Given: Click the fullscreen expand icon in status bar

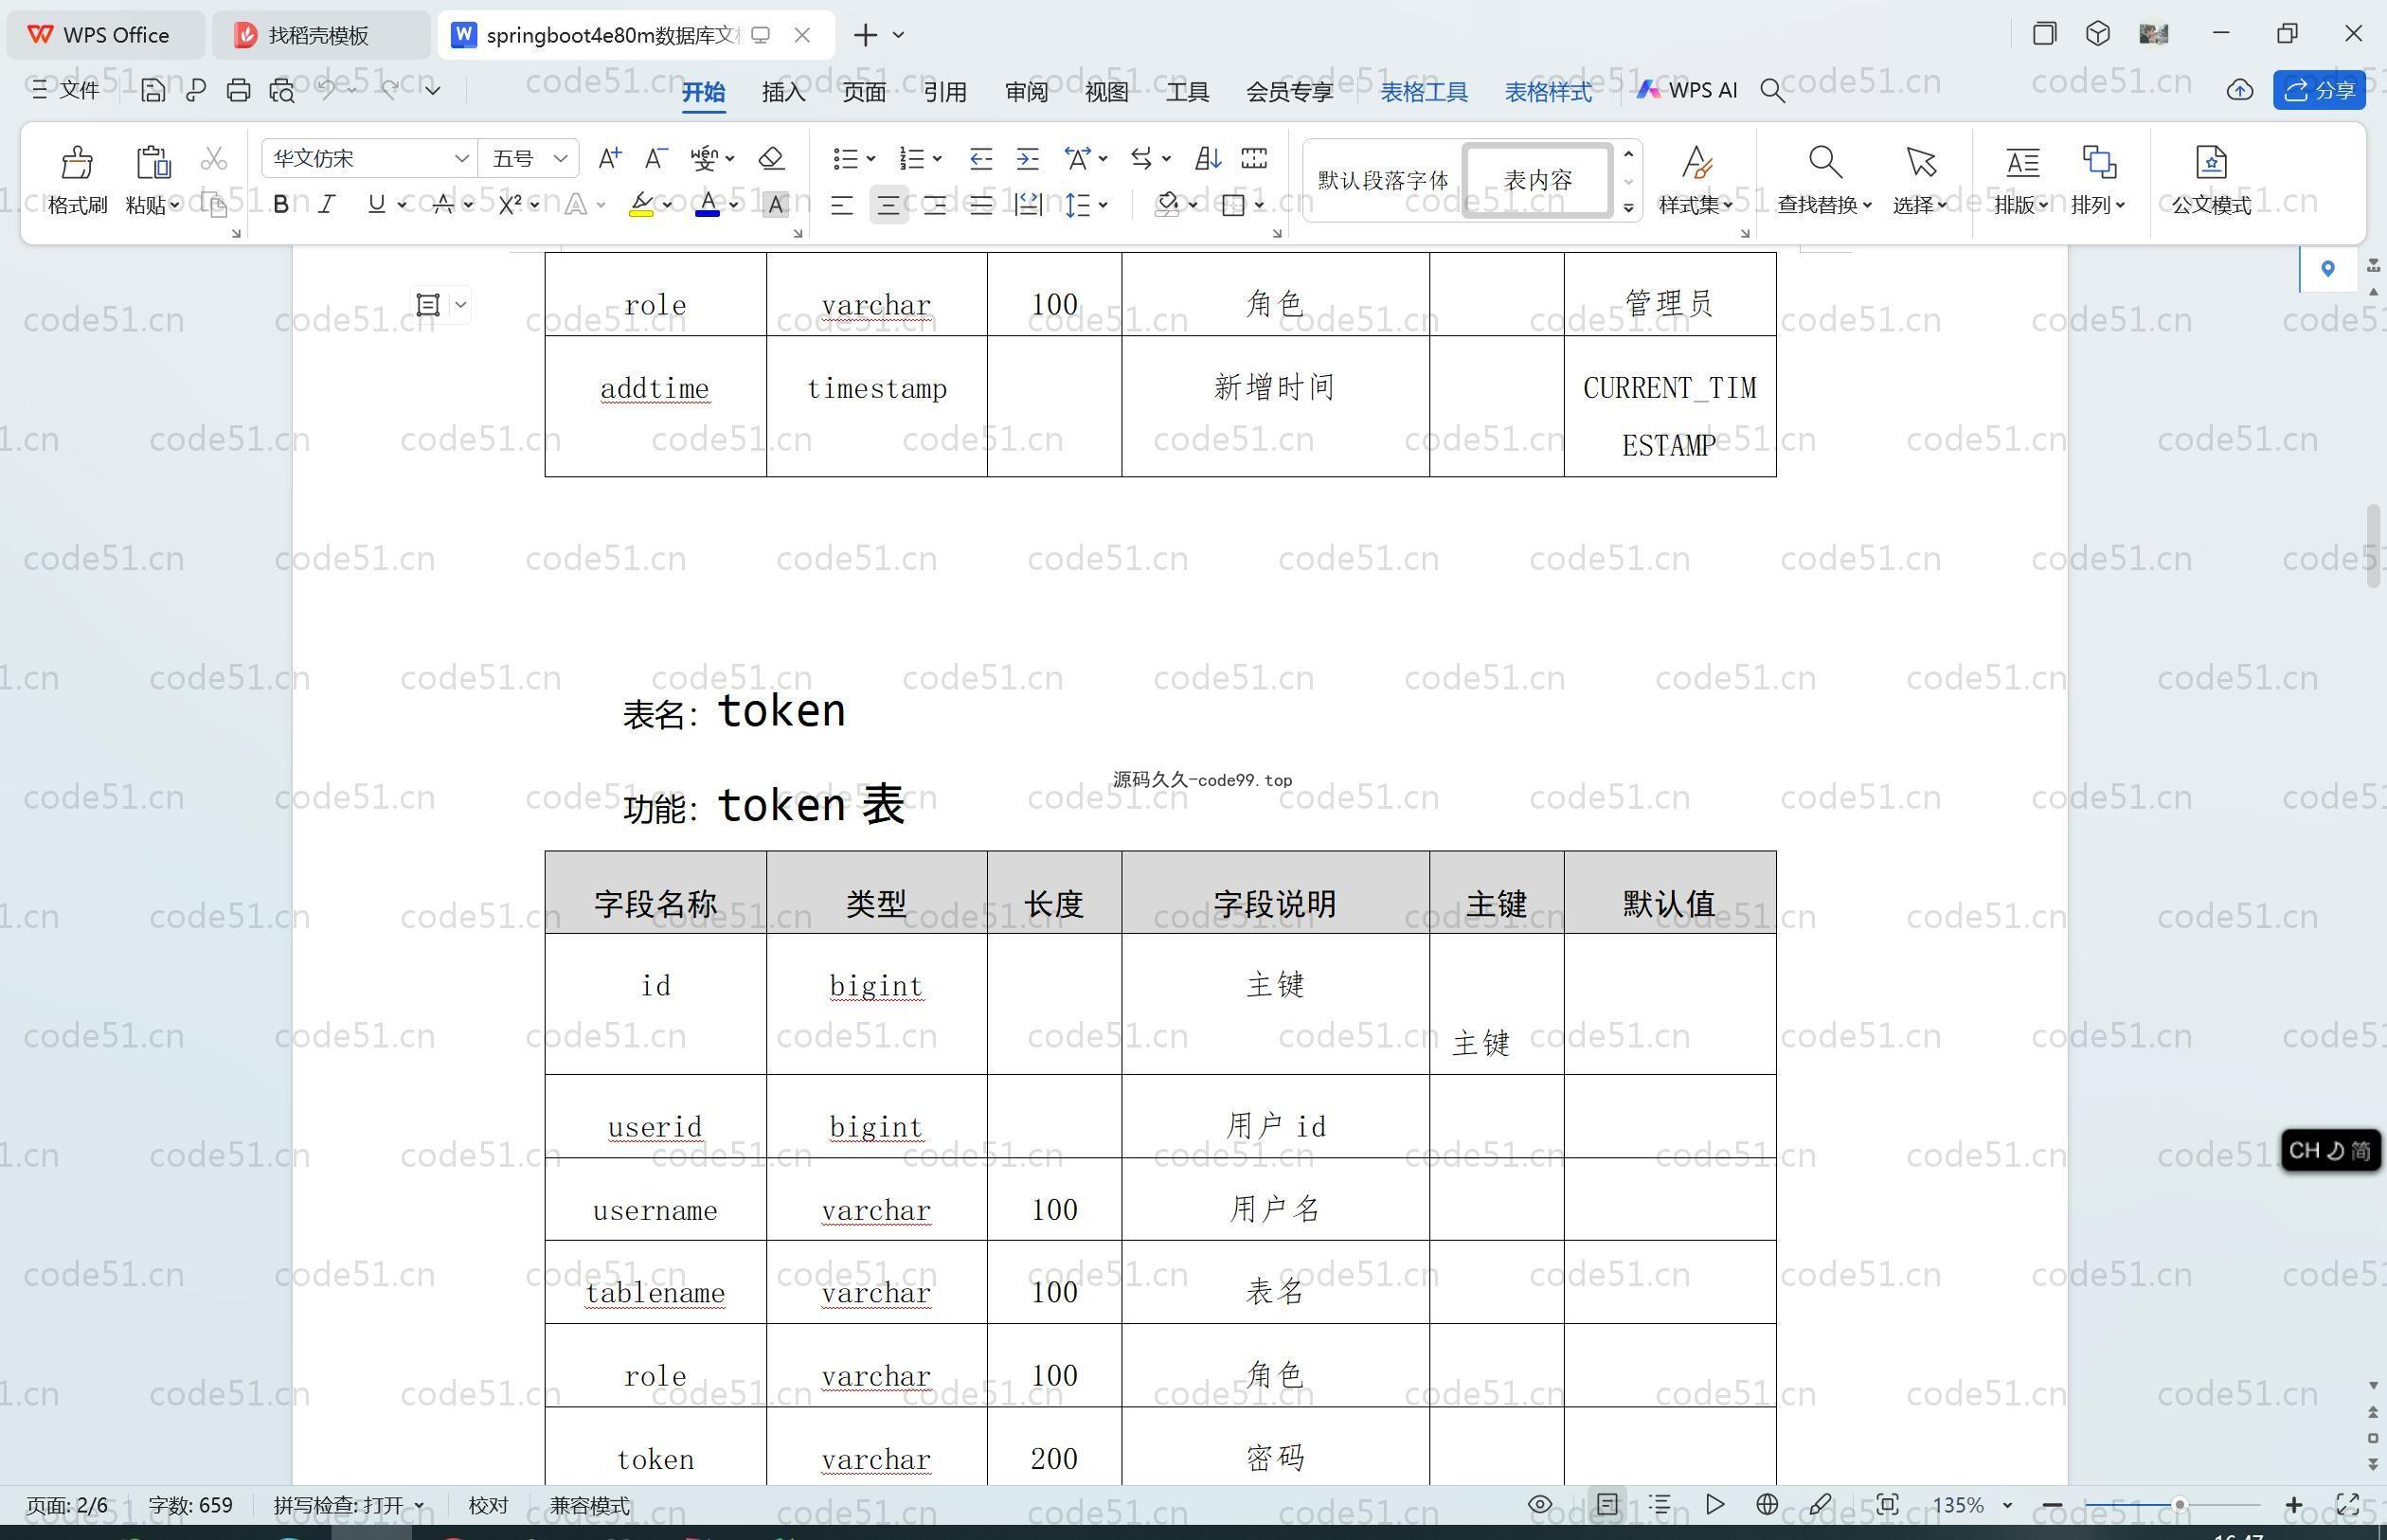Looking at the screenshot, I should (2347, 1504).
